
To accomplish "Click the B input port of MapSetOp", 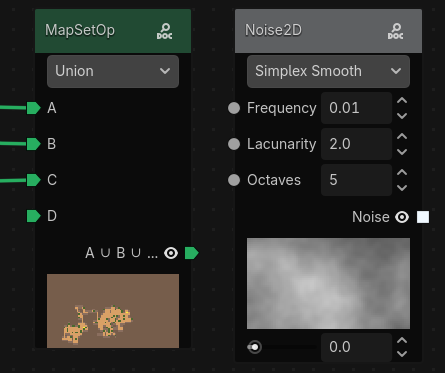I will (33, 144).
